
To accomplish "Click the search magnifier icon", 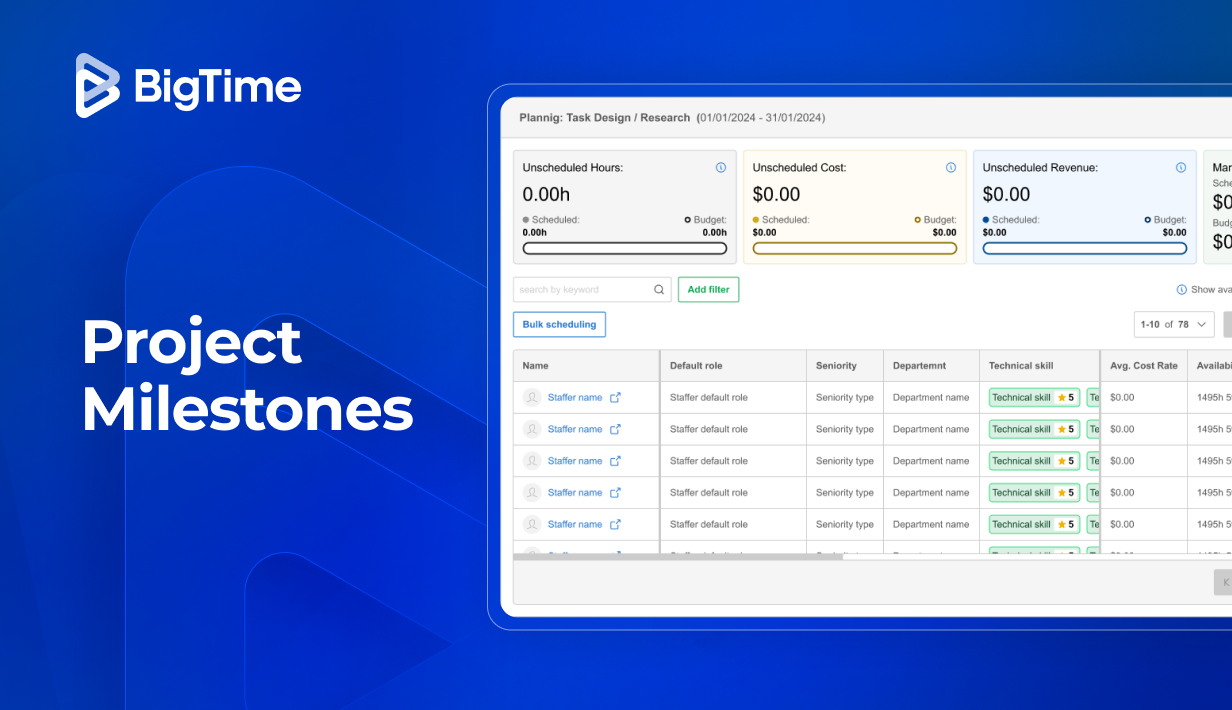I will click(x=659, y=290).
